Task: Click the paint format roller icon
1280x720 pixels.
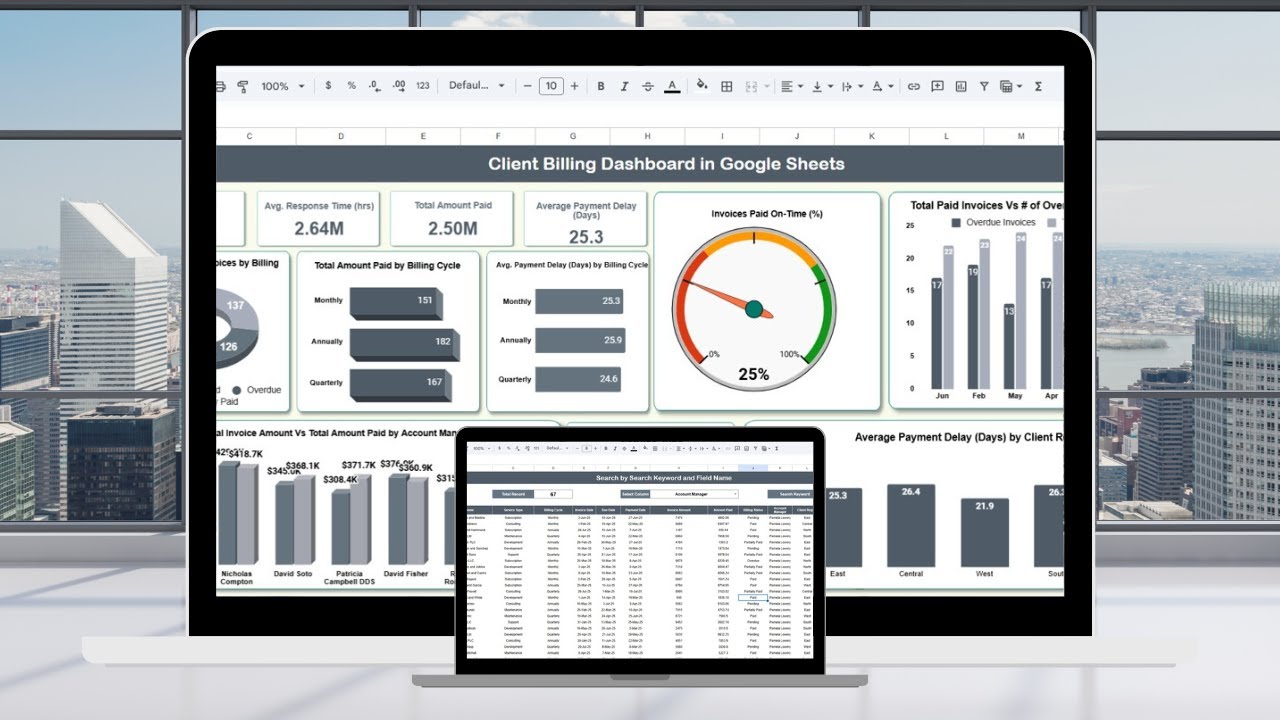Action: point(243,87)
